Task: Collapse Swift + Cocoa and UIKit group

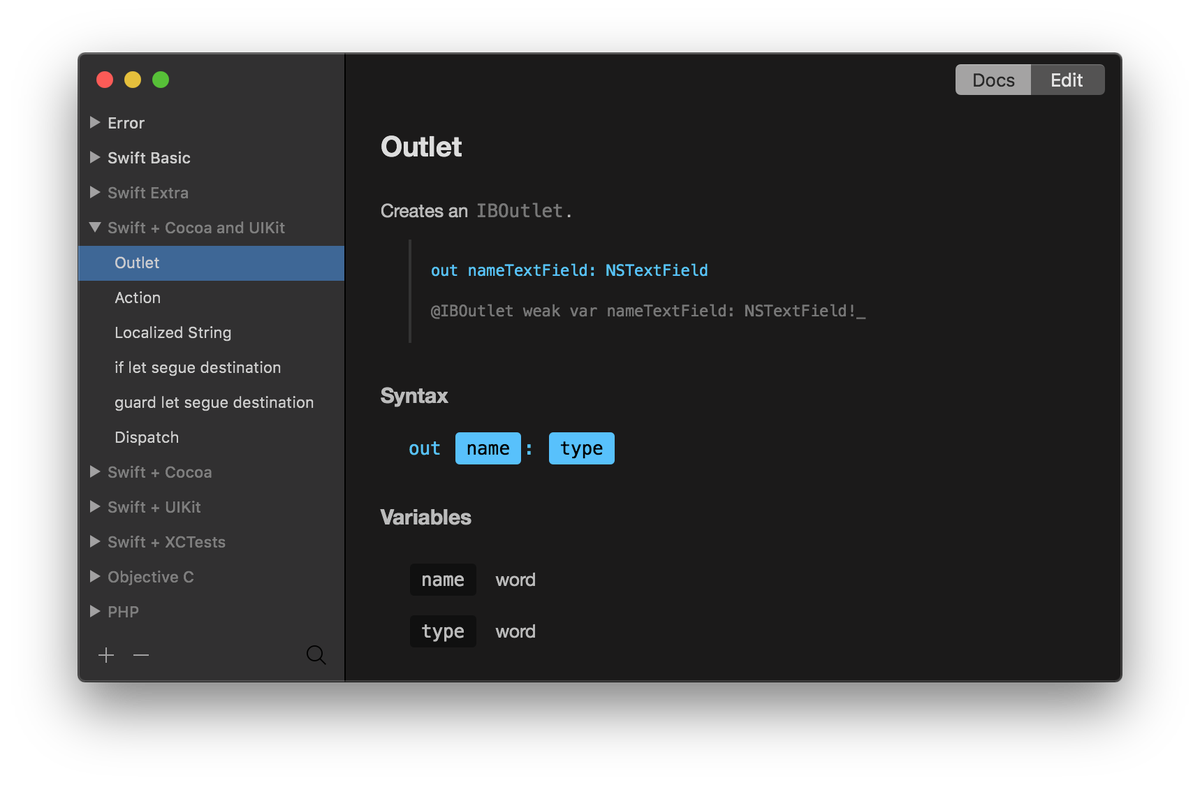Action: (95, 227)
